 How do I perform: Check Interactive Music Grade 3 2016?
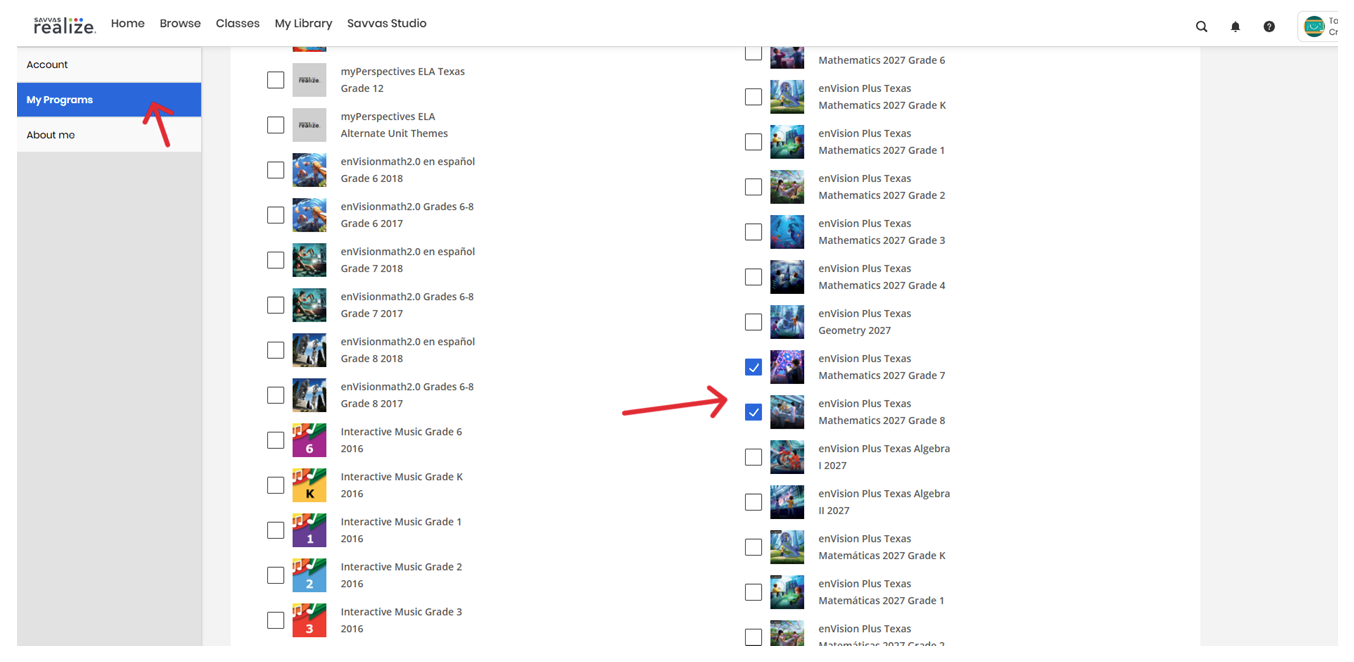coord(276,620)
